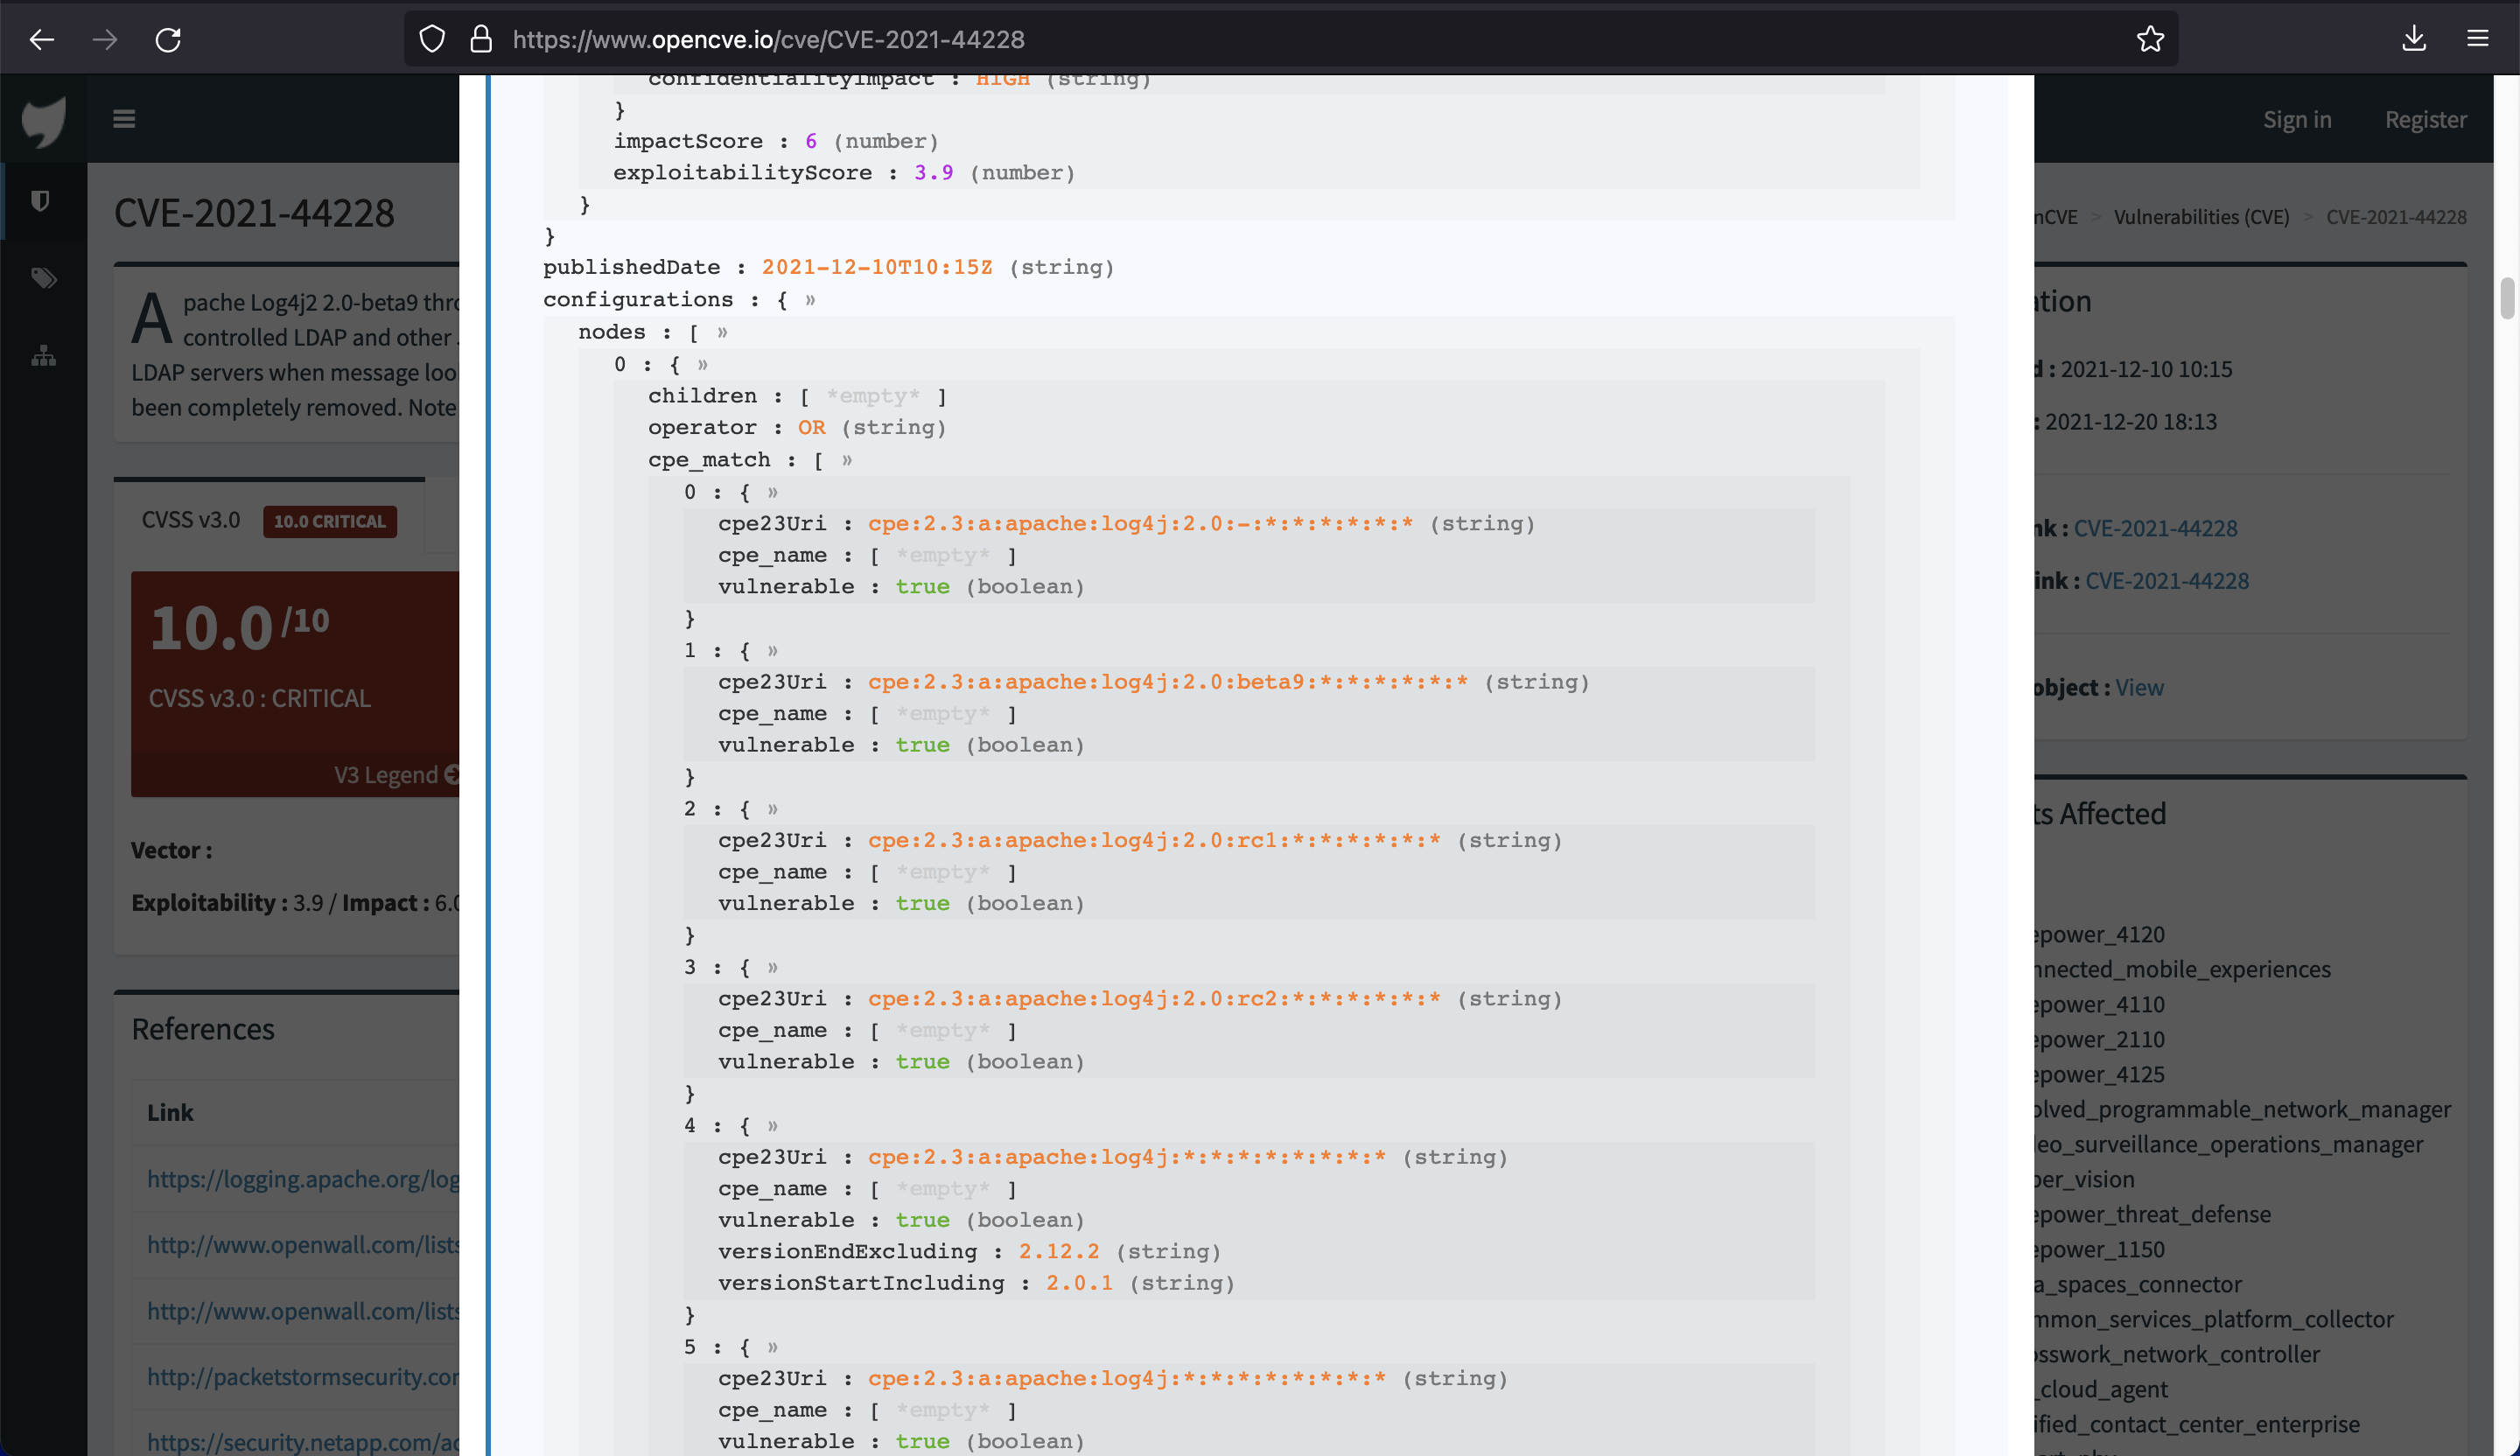Viewport: 2520px width, 1456px height.
Task: Click the browser back arrow
Action: pyautogui.click(x=41, y=39)
